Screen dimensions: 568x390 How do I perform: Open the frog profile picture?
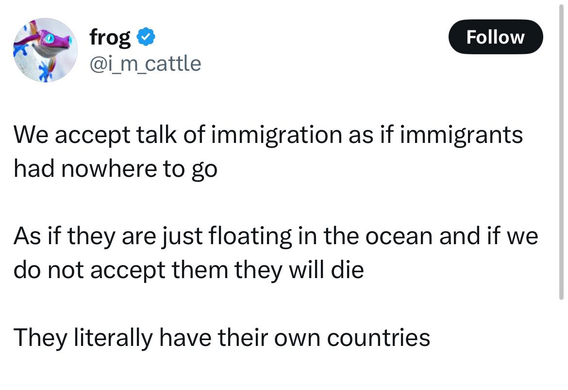tap(45, 50)
